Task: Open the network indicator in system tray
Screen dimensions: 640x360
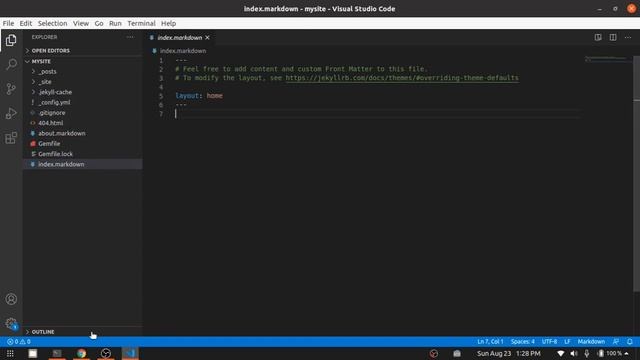Action: pos(561,353)
